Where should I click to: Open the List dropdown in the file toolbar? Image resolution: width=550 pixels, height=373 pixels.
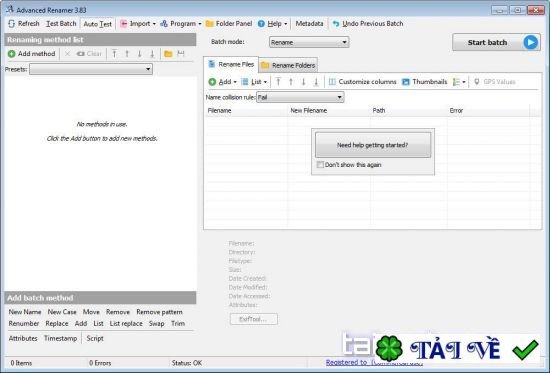click(x=254, y=82)
